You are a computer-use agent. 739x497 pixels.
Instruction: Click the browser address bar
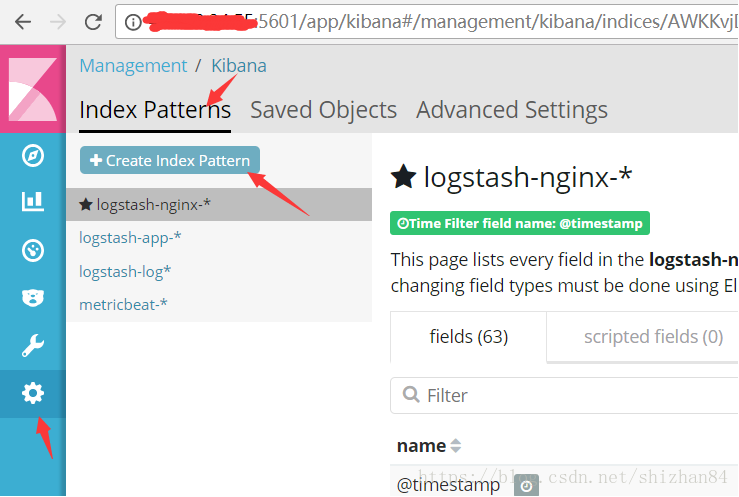click(427, 22)
